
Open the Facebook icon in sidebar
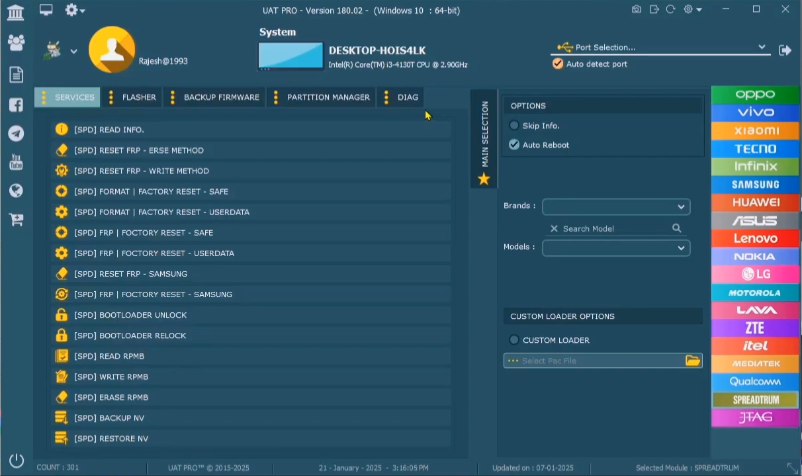16,105
